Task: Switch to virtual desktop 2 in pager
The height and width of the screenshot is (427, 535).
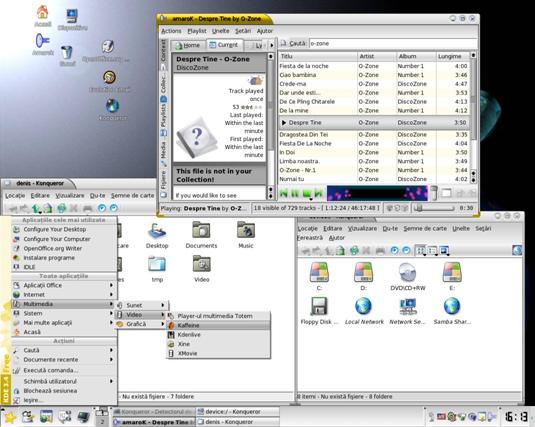Action: (x=102, y=422)
